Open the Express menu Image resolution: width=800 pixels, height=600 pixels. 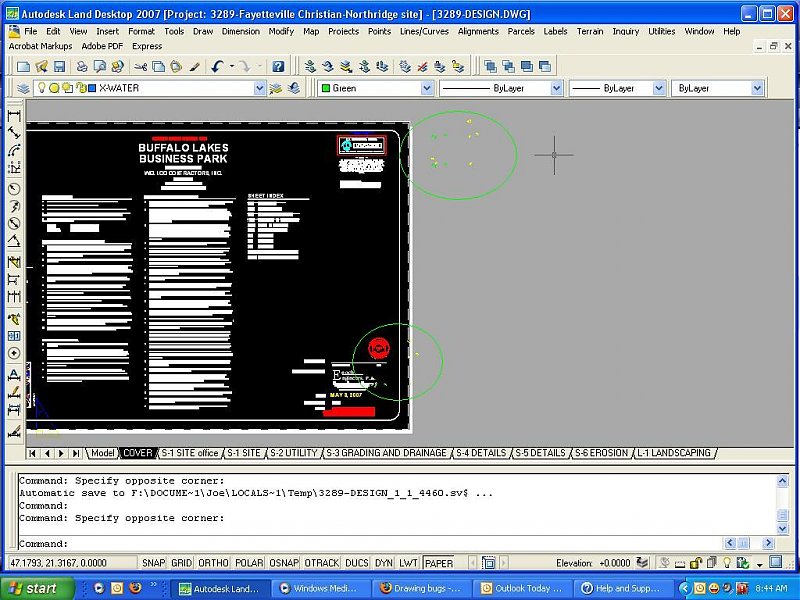coord(147,46)
